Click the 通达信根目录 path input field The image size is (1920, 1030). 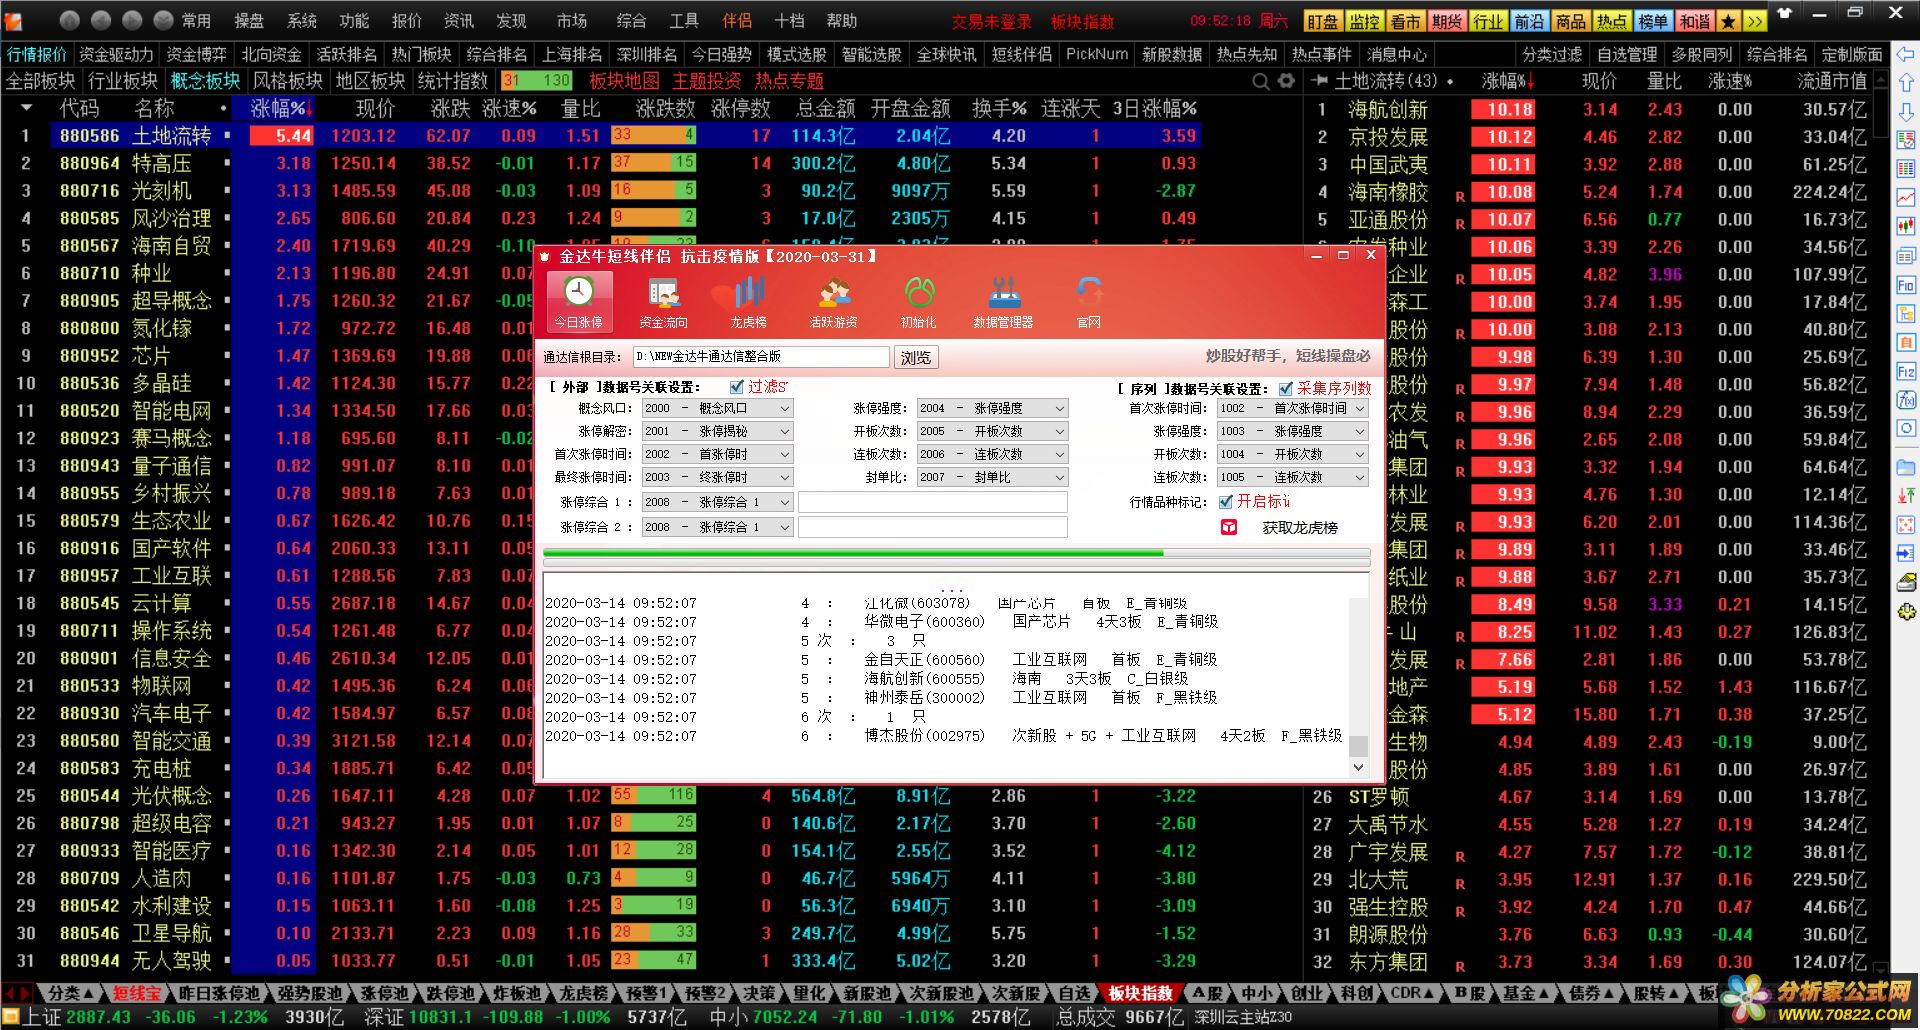(x=761, y=357)
